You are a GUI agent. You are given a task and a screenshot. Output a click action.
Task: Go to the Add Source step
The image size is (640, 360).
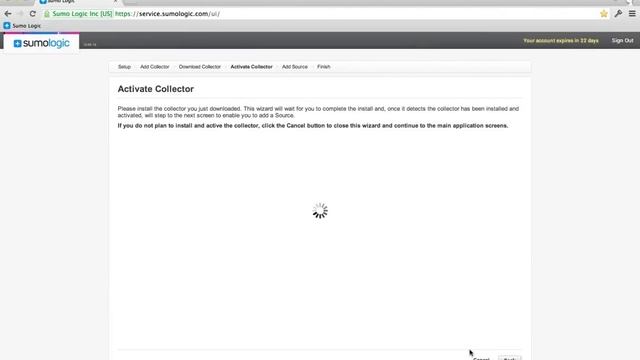[x=295, y=67]
